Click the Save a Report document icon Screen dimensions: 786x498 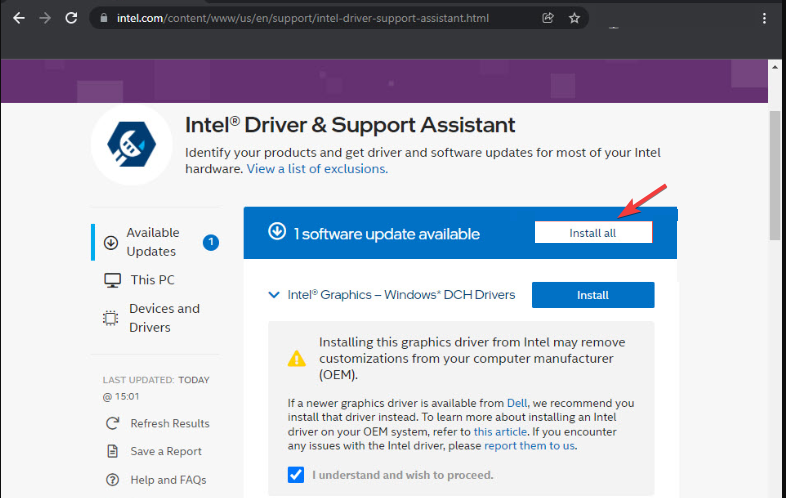[x=112, y=451]
